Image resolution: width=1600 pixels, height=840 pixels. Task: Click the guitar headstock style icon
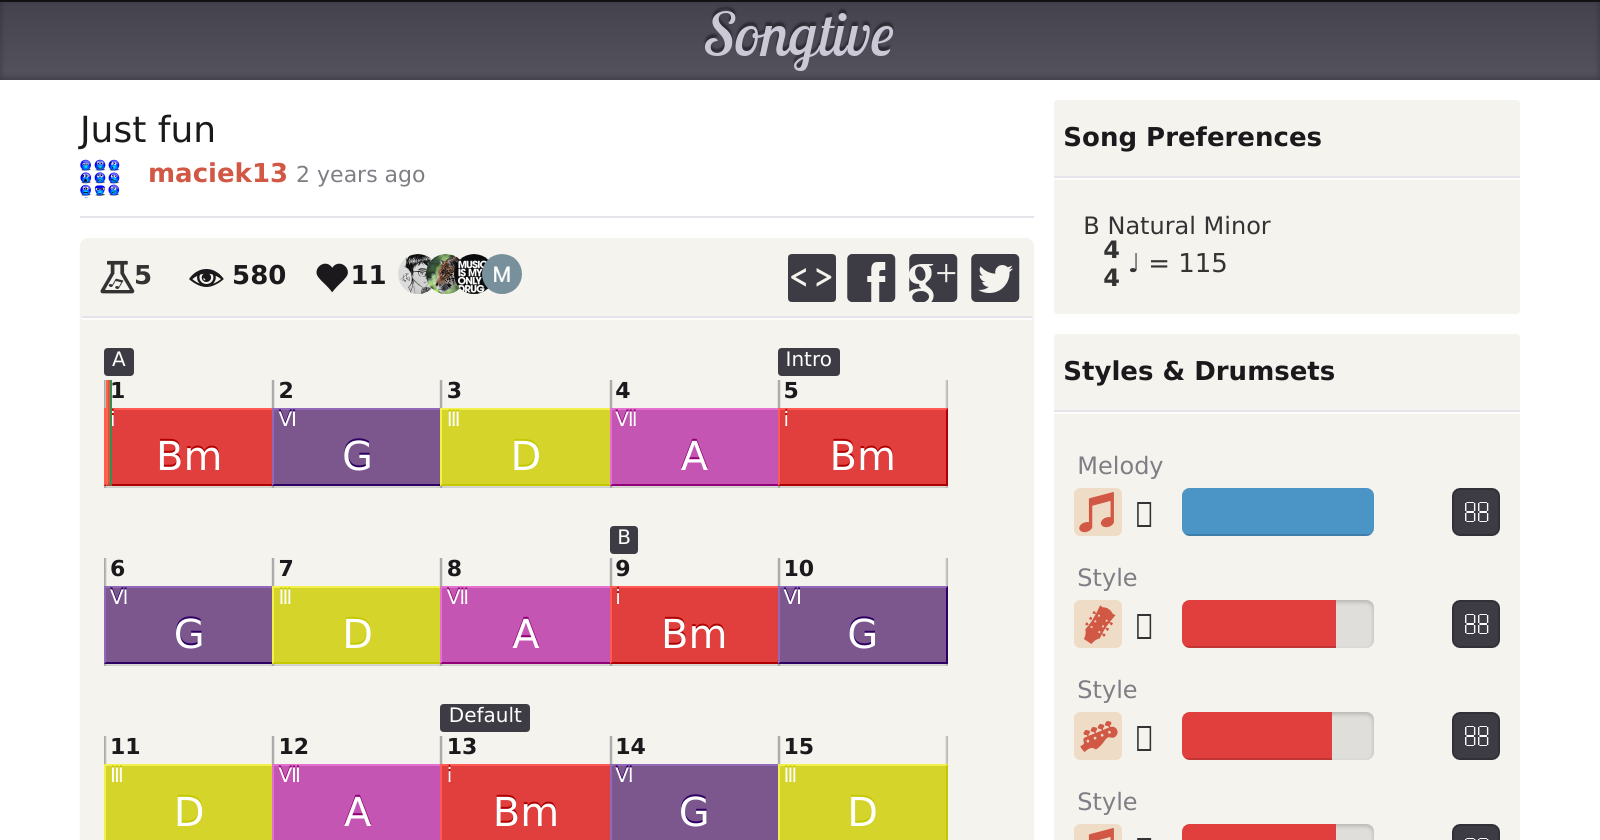tap(1097, 624)
